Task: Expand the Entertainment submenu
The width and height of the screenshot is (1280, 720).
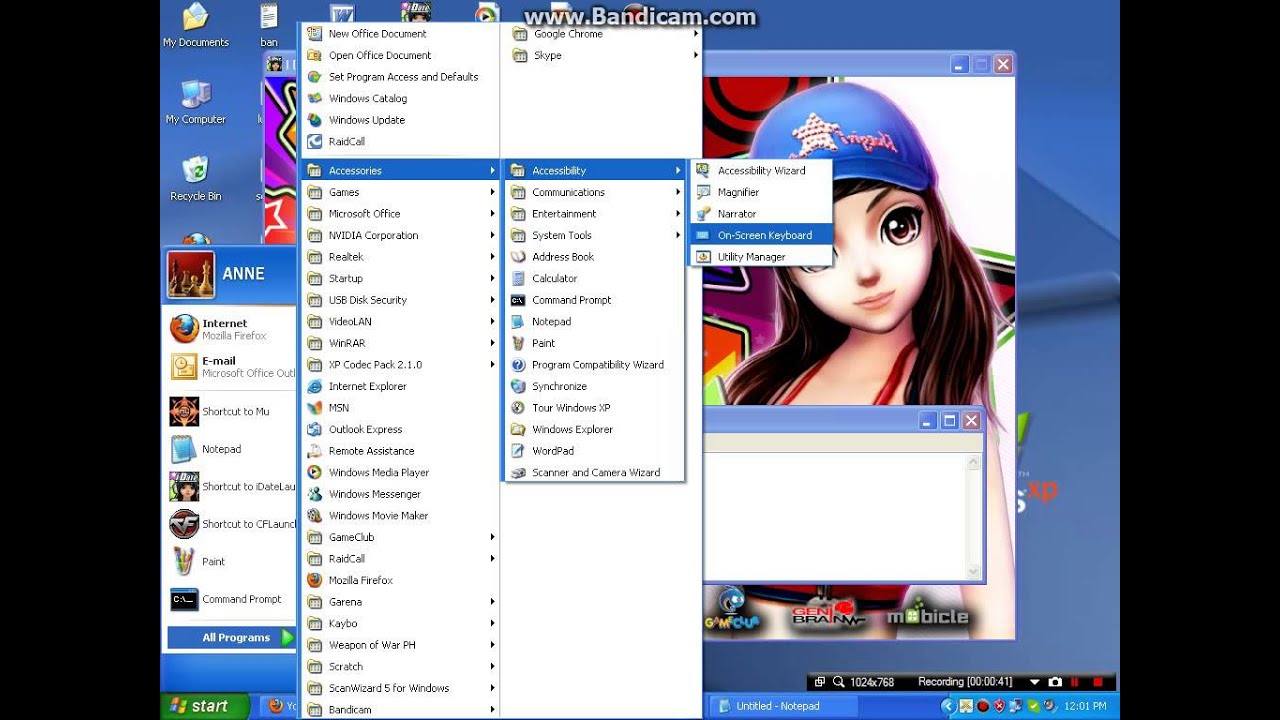Action: tap(595, 214)
